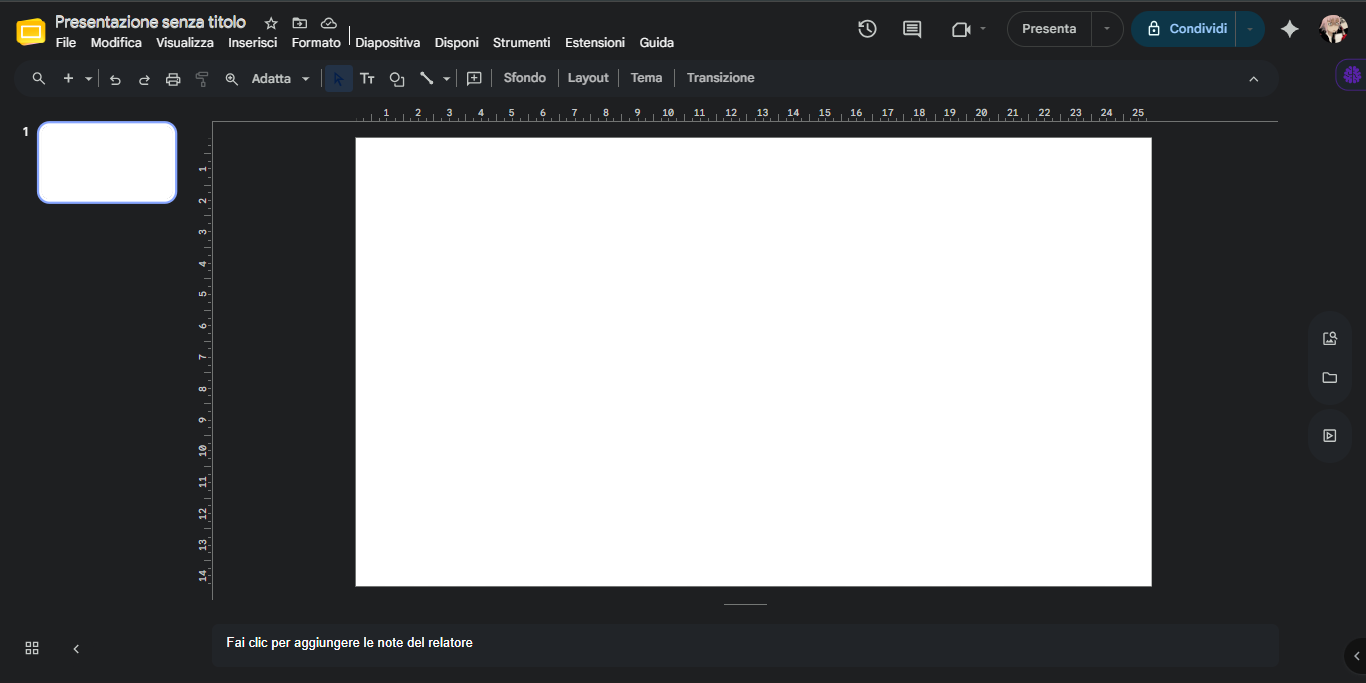Screen dimensions: 1366x683
Task: Open the comments history icon
Action: (x=912, y=29)
